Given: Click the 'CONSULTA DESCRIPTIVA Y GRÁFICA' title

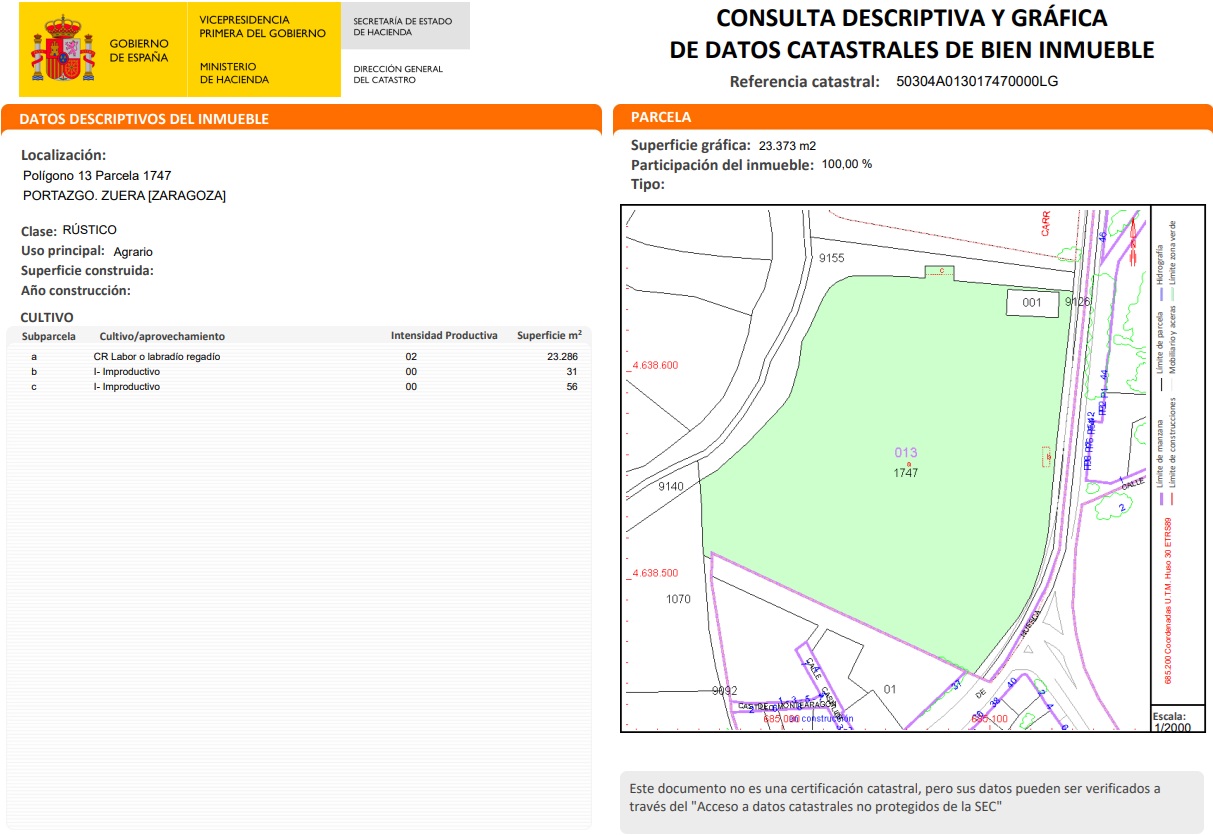Looking at the screenshot, I should (911, 18).
